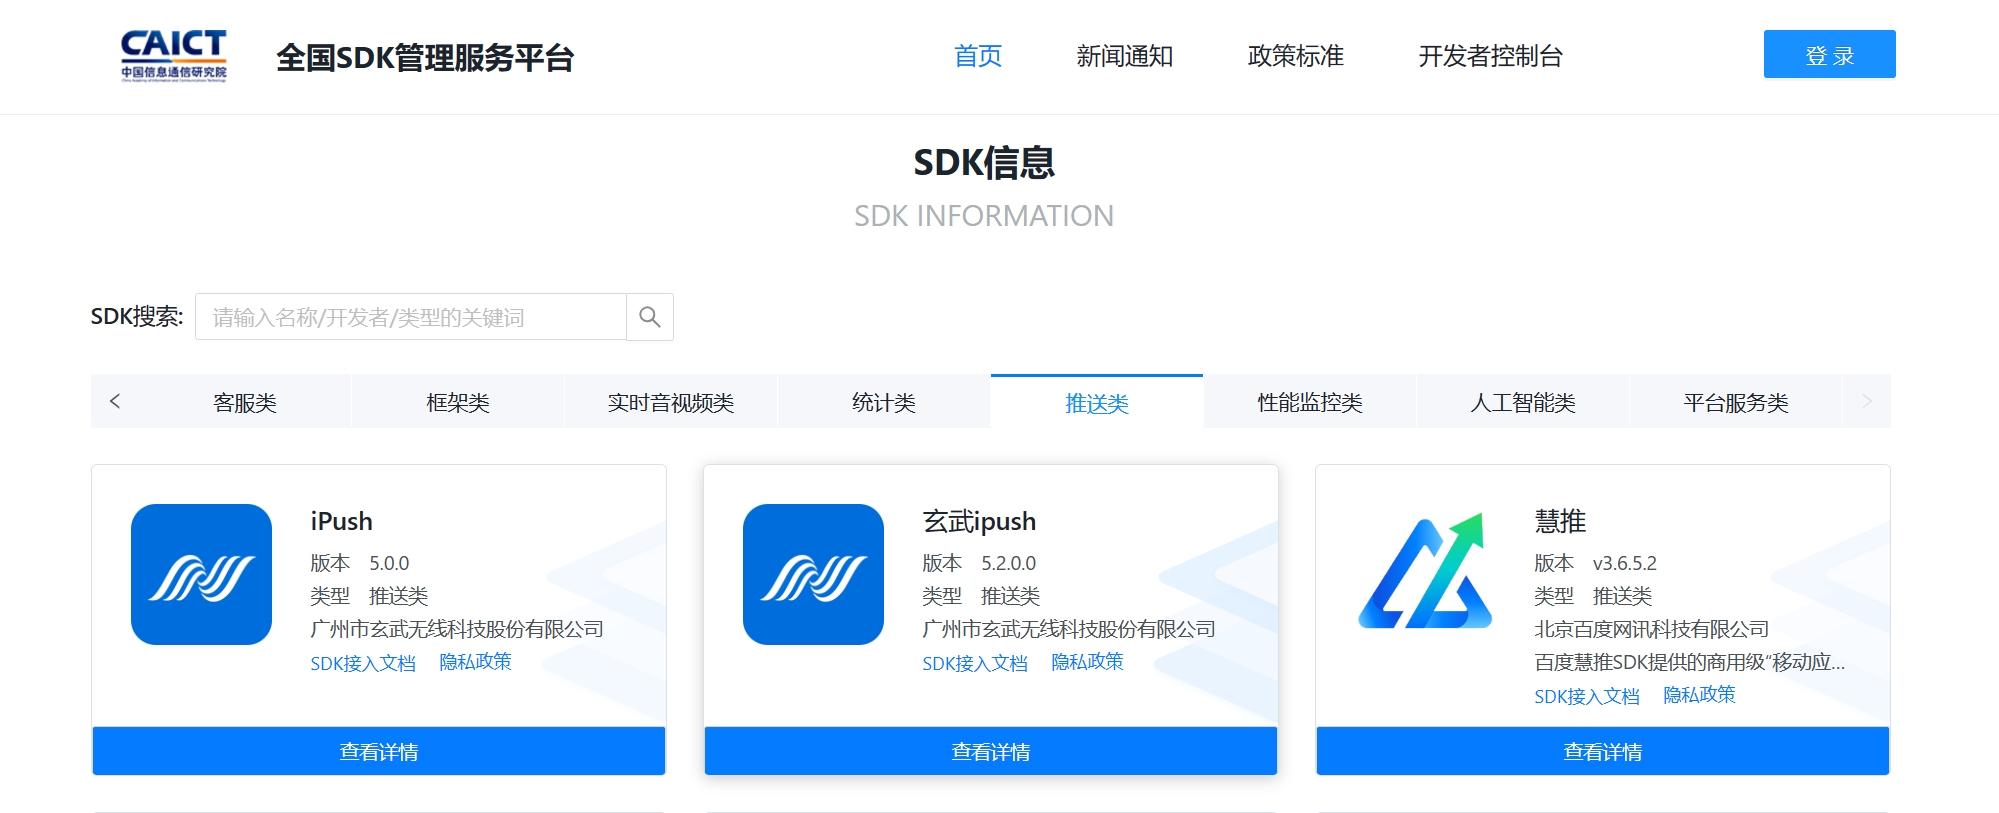
Task: Click 查看详情 for 玄武ipush
Action: click(x=991, y=751)
